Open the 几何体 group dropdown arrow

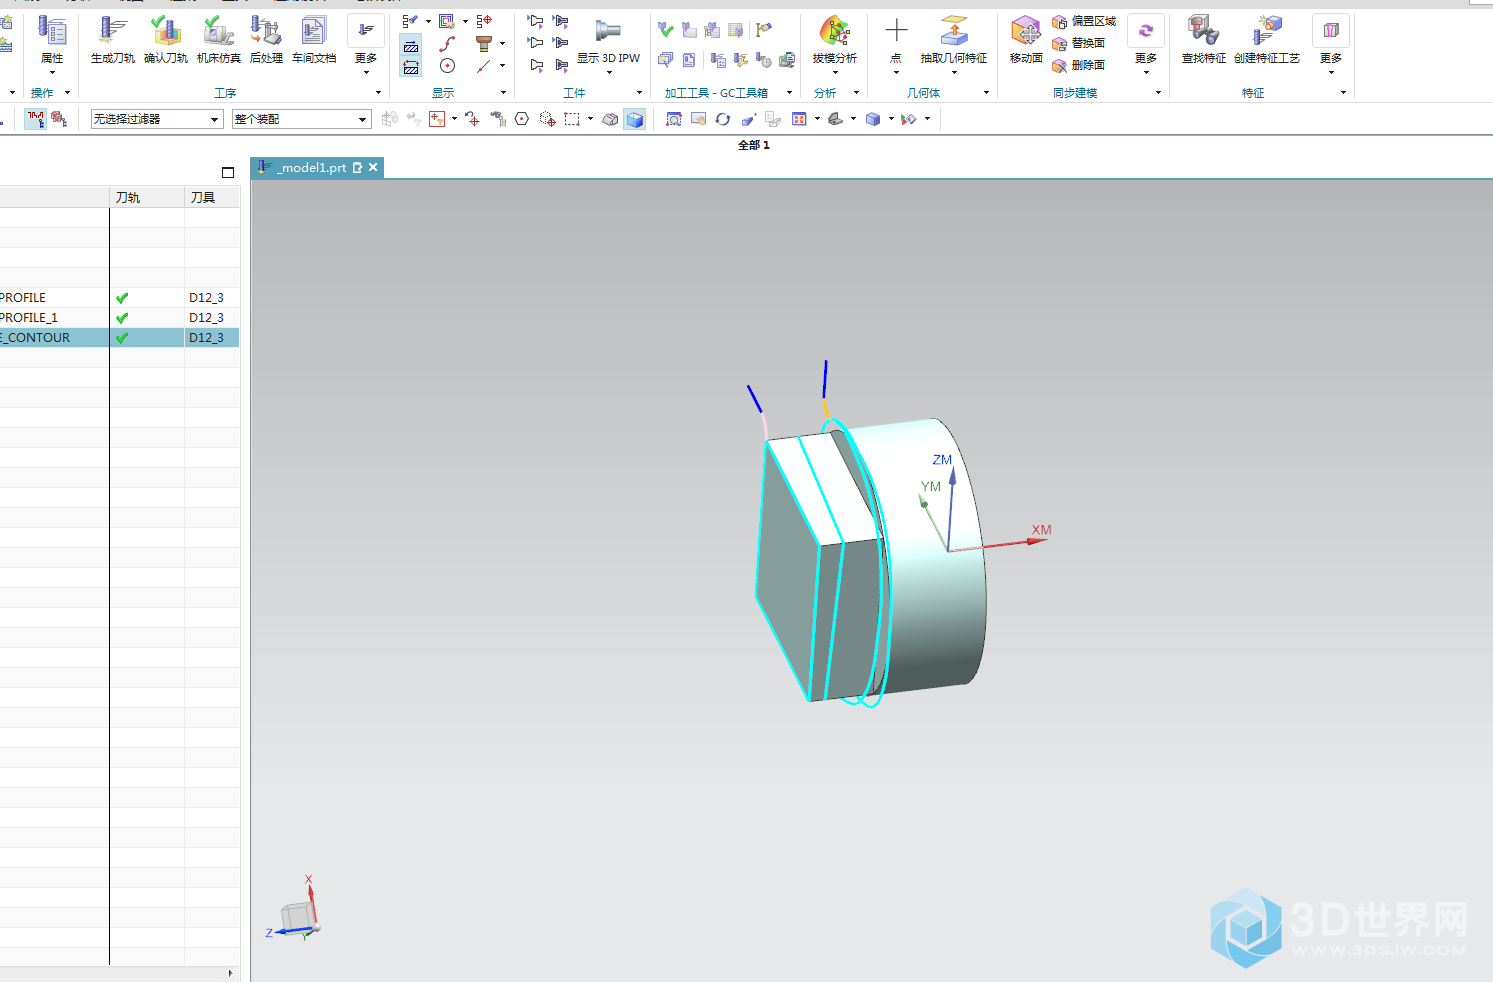tap(986, 93)
